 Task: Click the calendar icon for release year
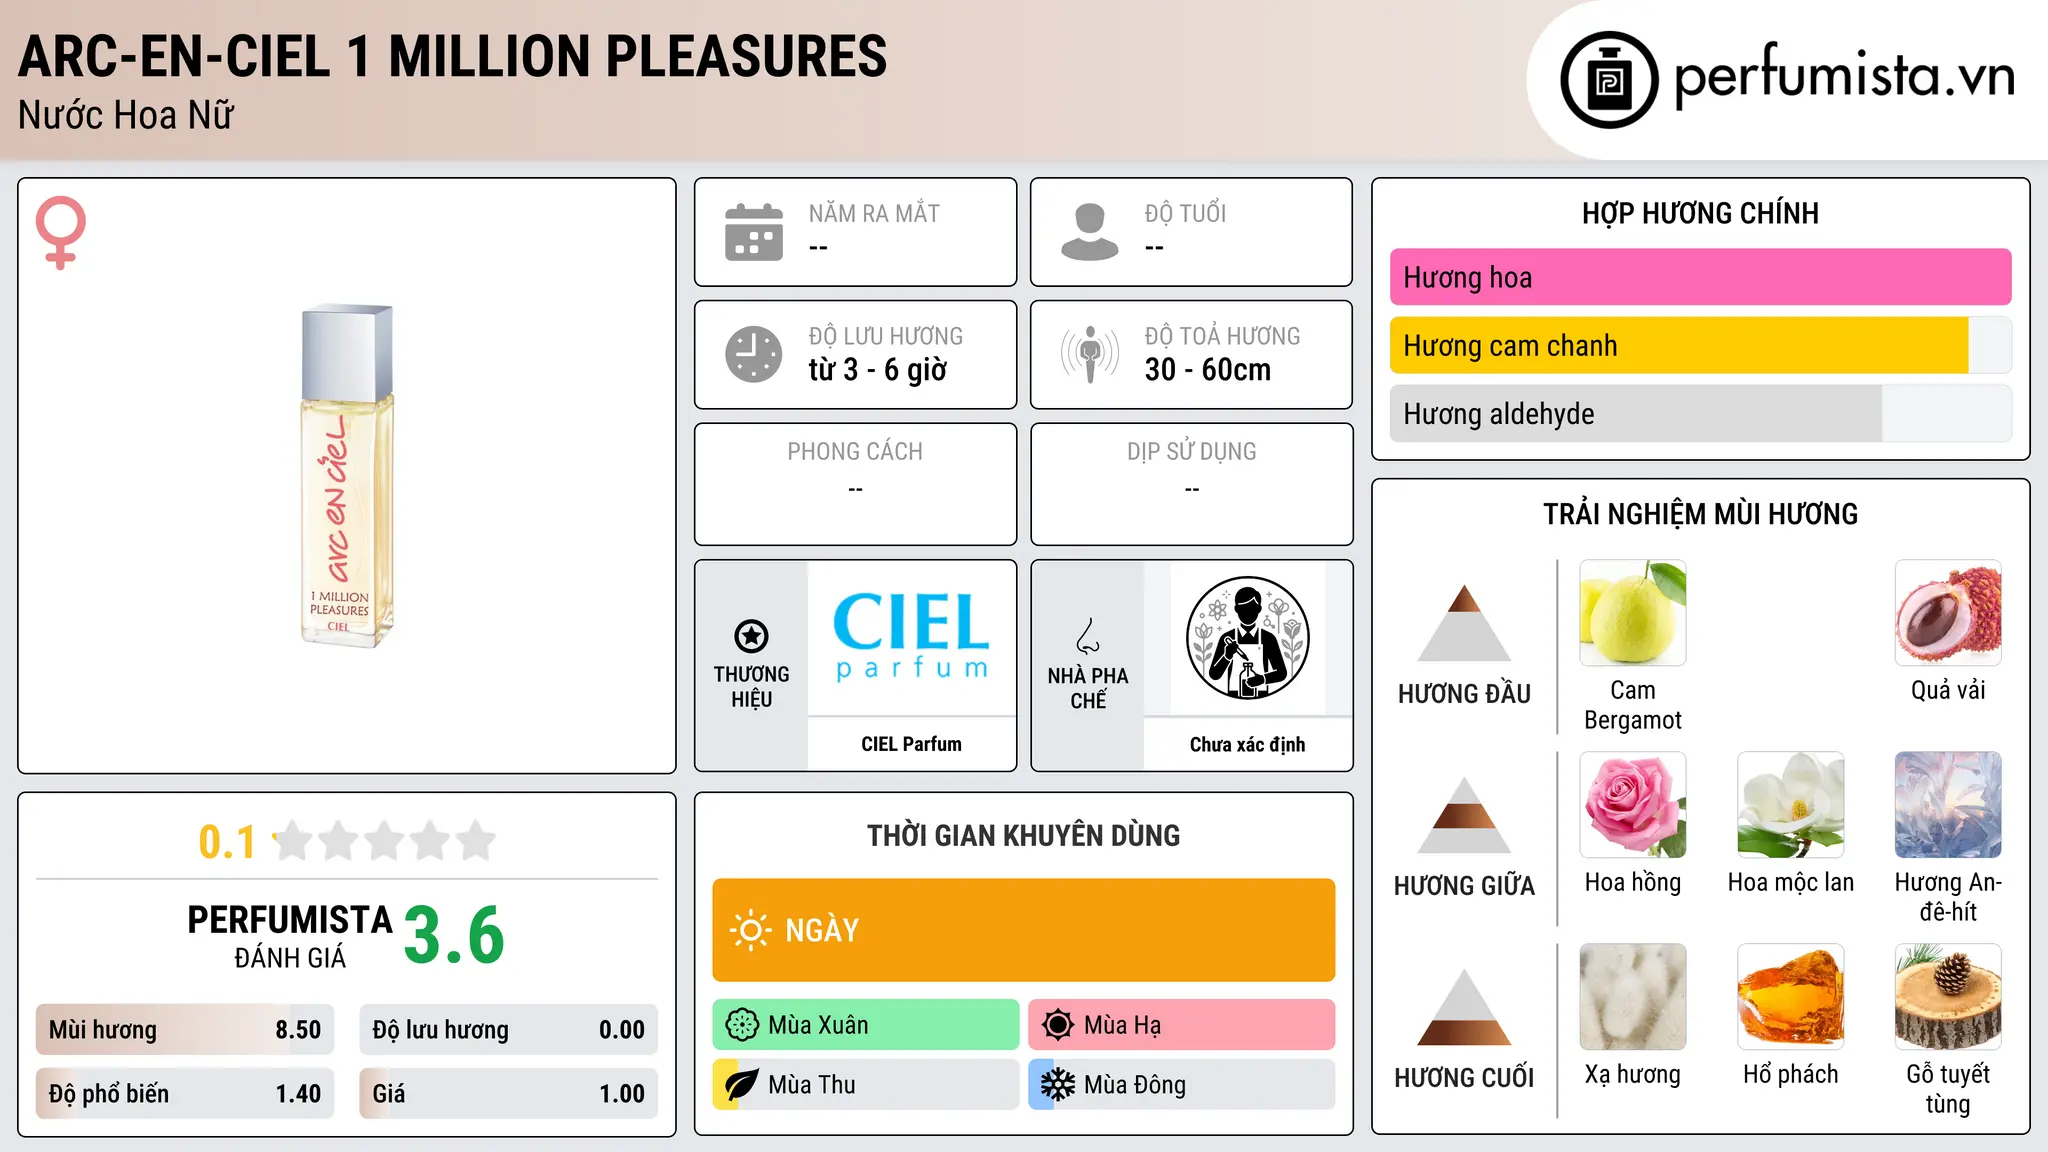point(754,232)
